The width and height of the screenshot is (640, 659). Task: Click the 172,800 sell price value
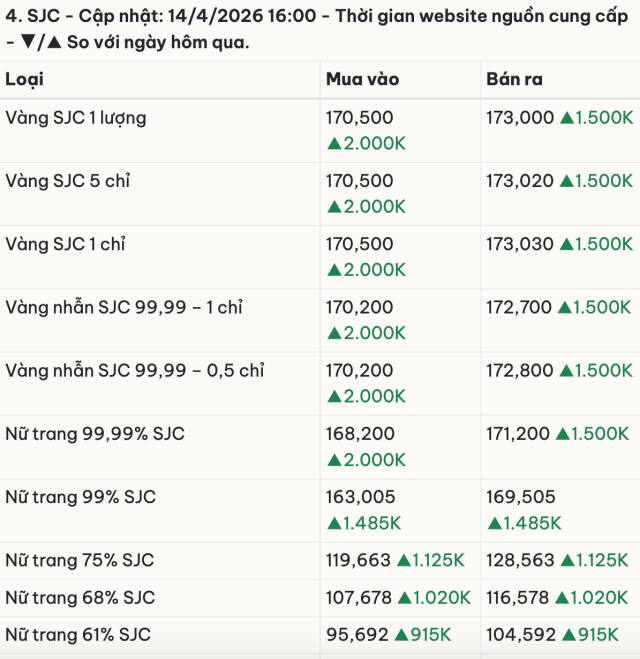(520, 371)
